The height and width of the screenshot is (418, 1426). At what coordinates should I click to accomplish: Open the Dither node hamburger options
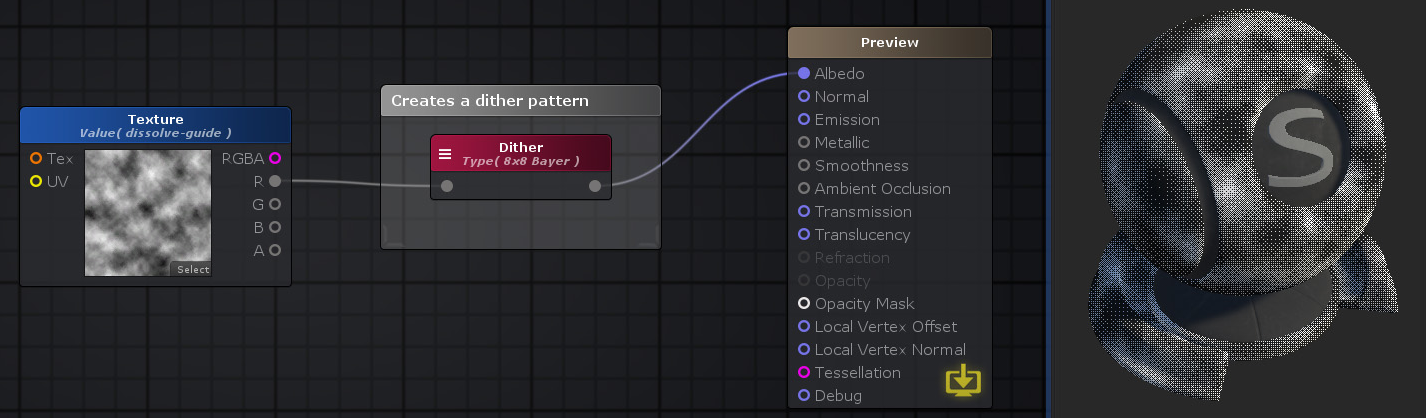pos(445,154)
